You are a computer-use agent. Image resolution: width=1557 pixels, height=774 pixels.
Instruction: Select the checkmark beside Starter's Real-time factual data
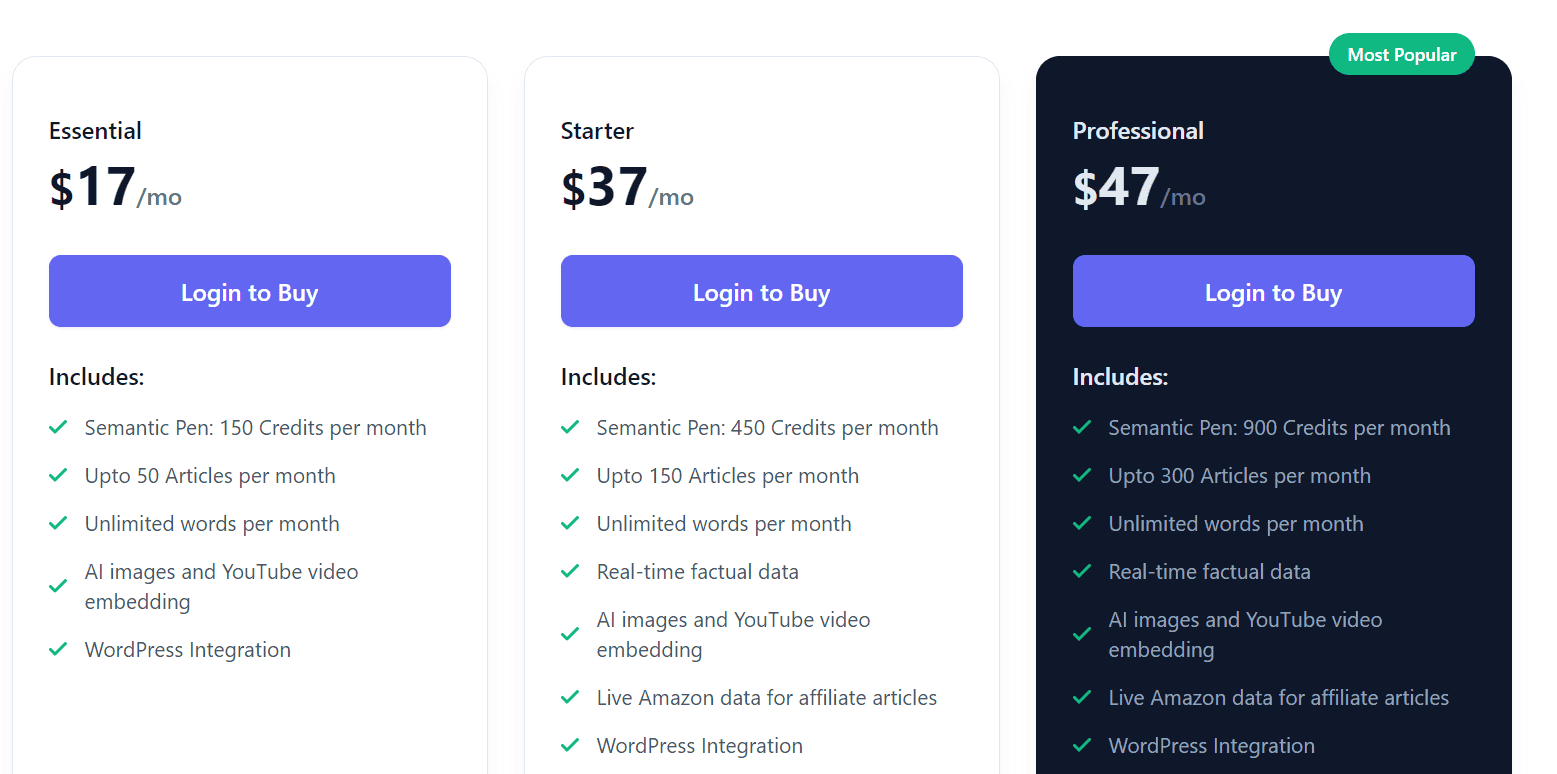570,571
